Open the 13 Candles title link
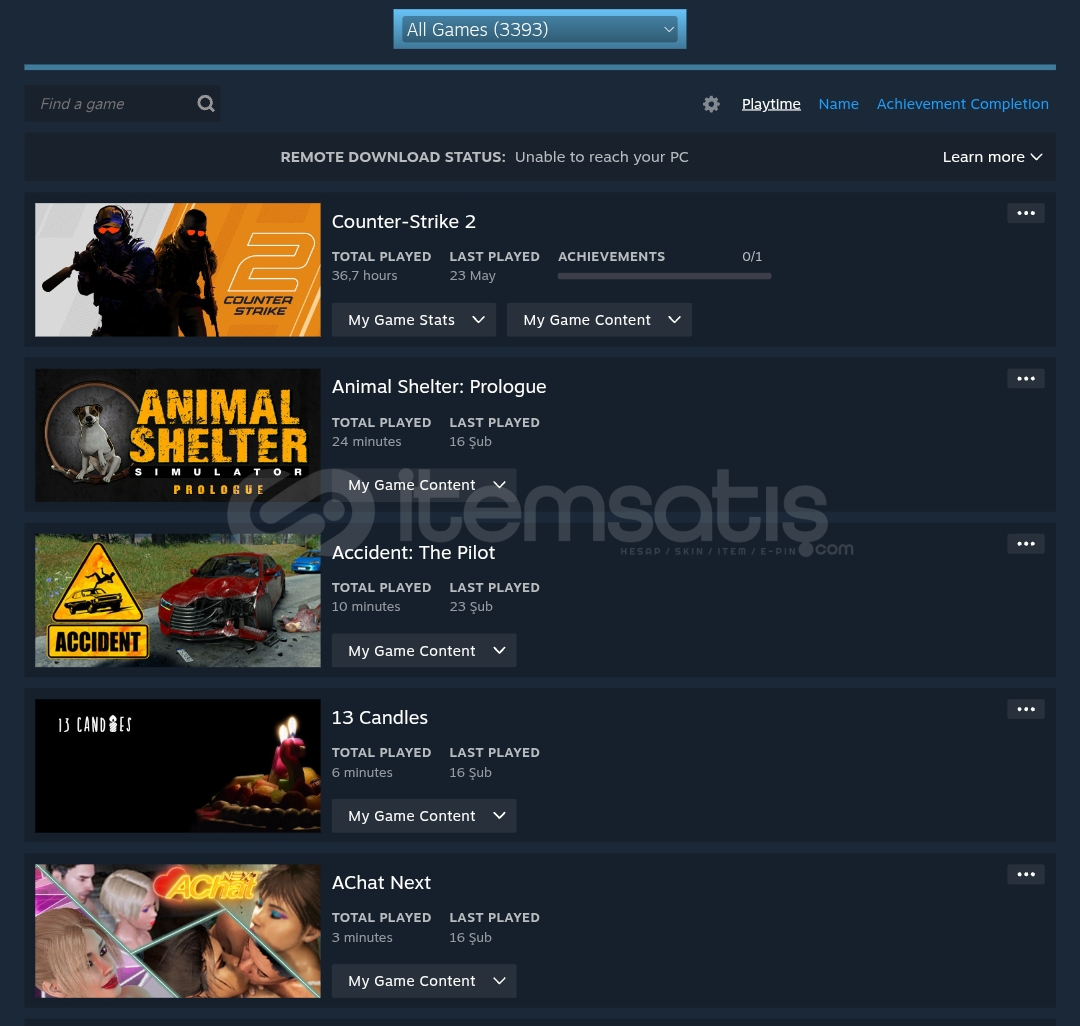The width and height of the screenshot is (1080, 1026). [380, 718]
